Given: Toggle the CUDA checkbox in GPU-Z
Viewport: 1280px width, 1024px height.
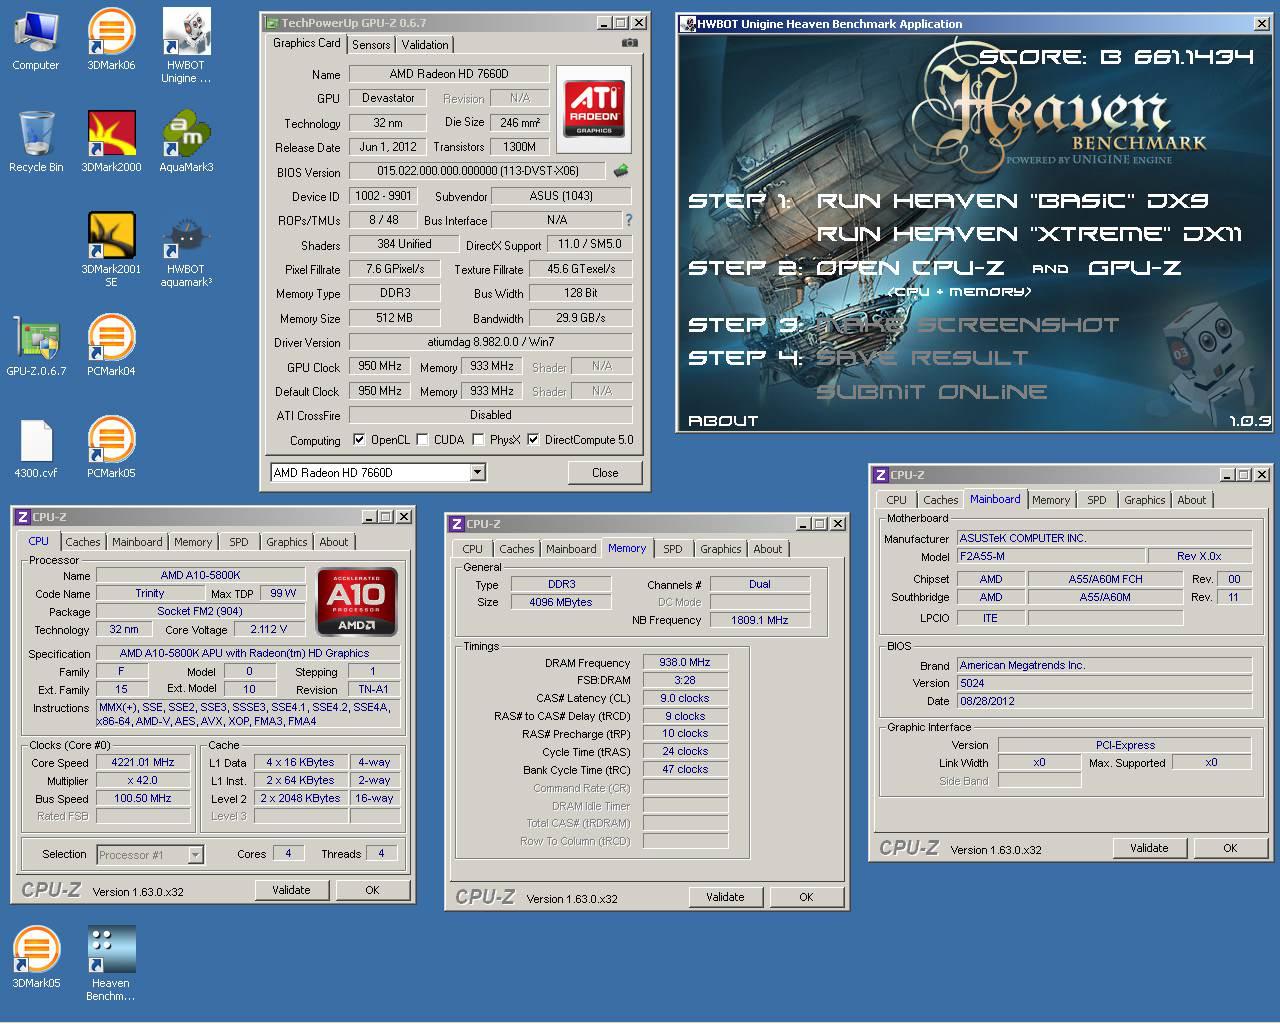Looking at the screenshot, I should [x=422, y=439].
